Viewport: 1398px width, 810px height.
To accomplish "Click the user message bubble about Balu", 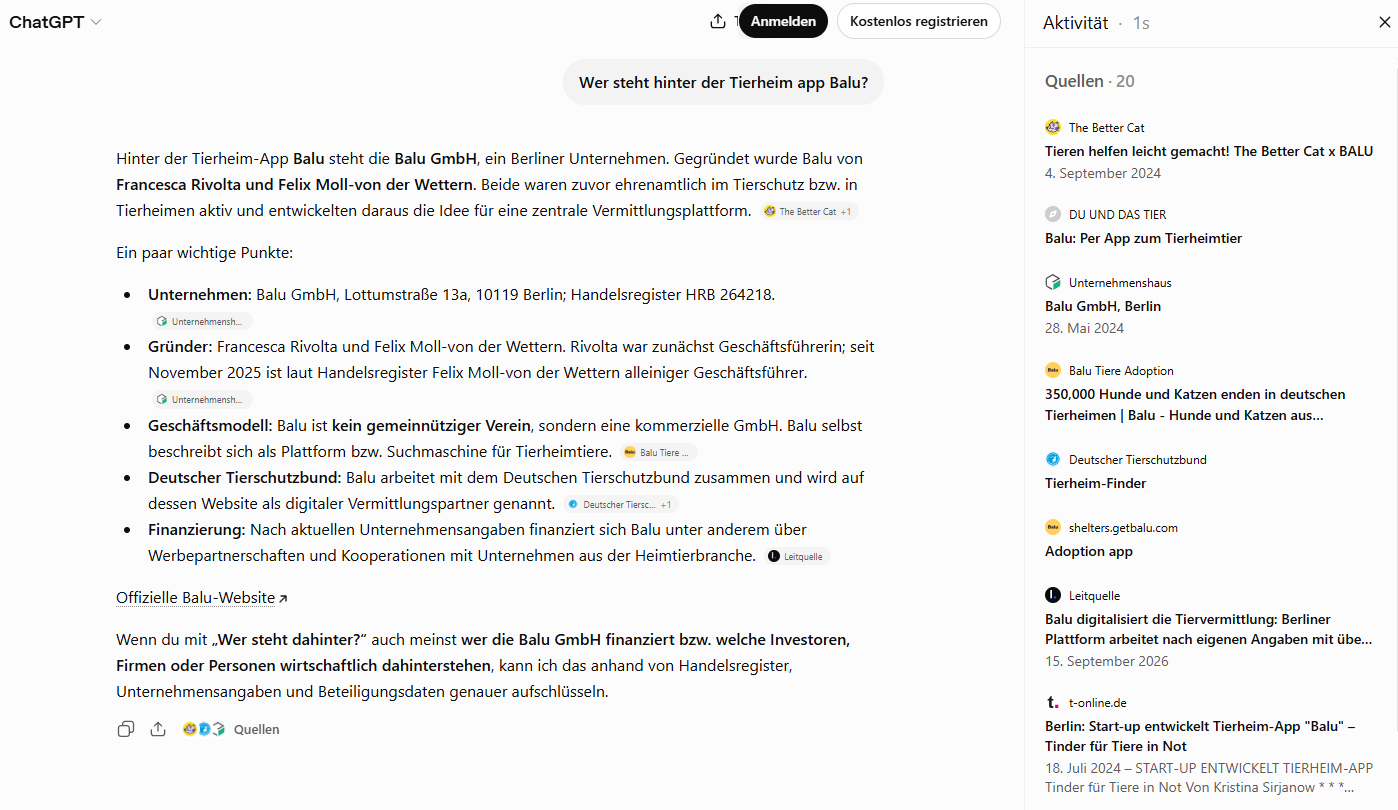I will tap(724, 82).
